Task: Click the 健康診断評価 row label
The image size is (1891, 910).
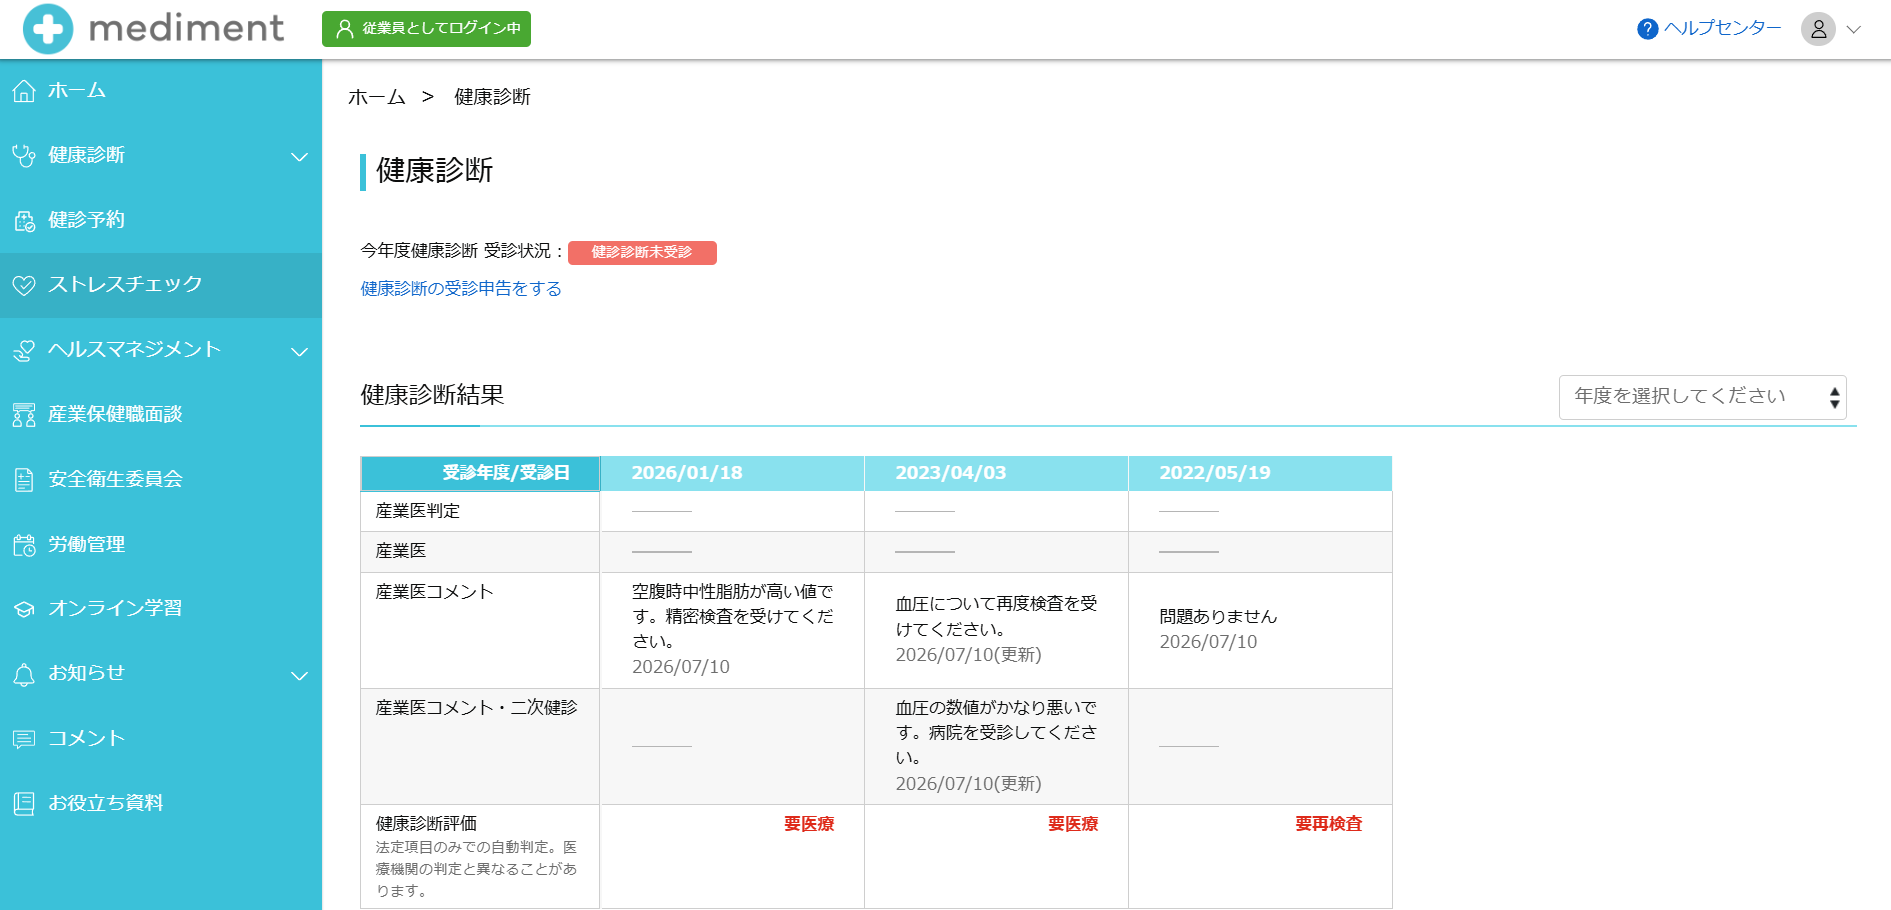Action: tap(426, 824)
